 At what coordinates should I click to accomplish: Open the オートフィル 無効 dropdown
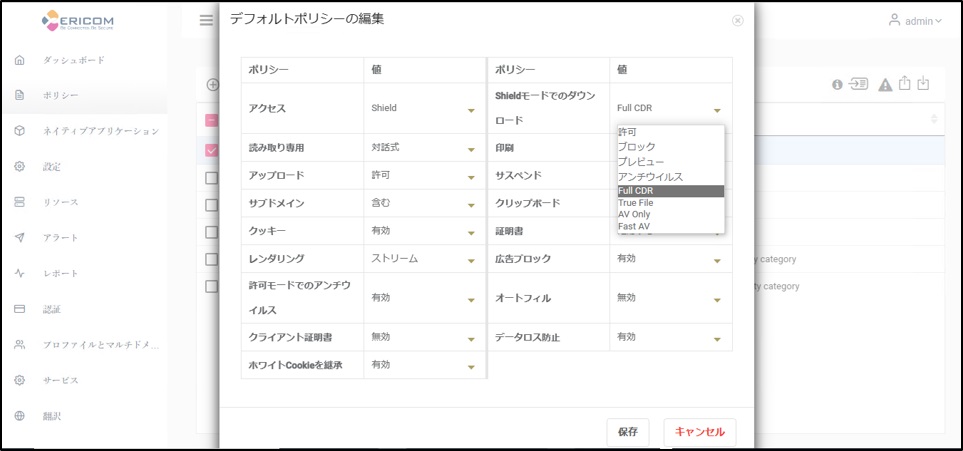[671, 298]
